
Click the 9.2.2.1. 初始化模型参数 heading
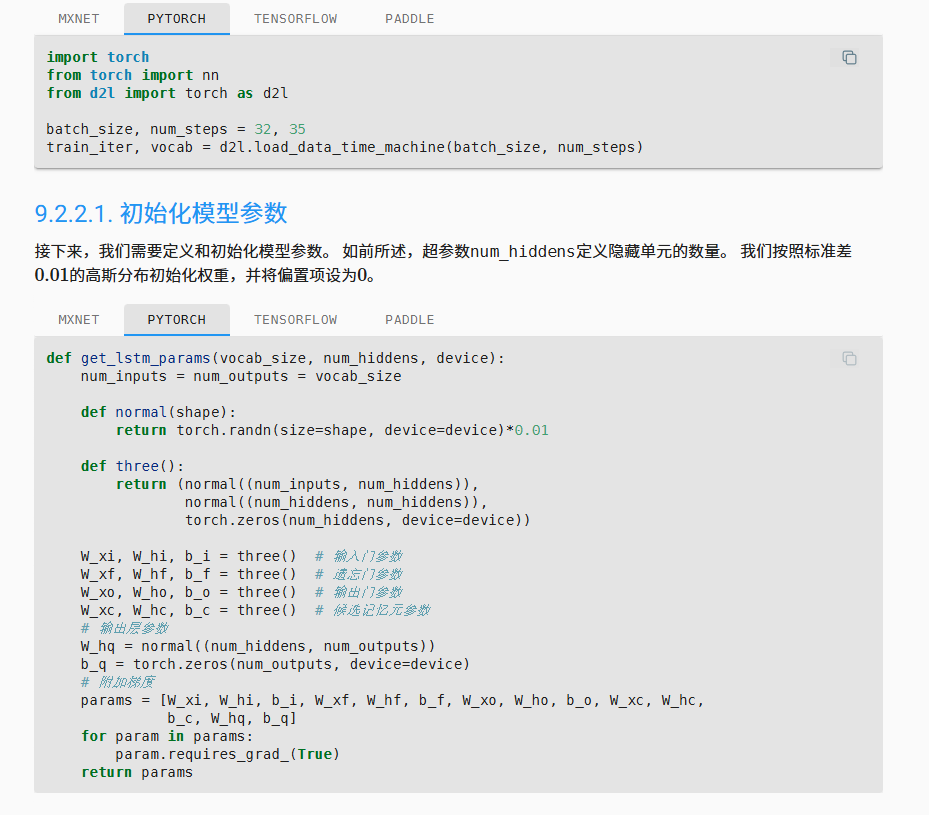(x=161, y=213)
